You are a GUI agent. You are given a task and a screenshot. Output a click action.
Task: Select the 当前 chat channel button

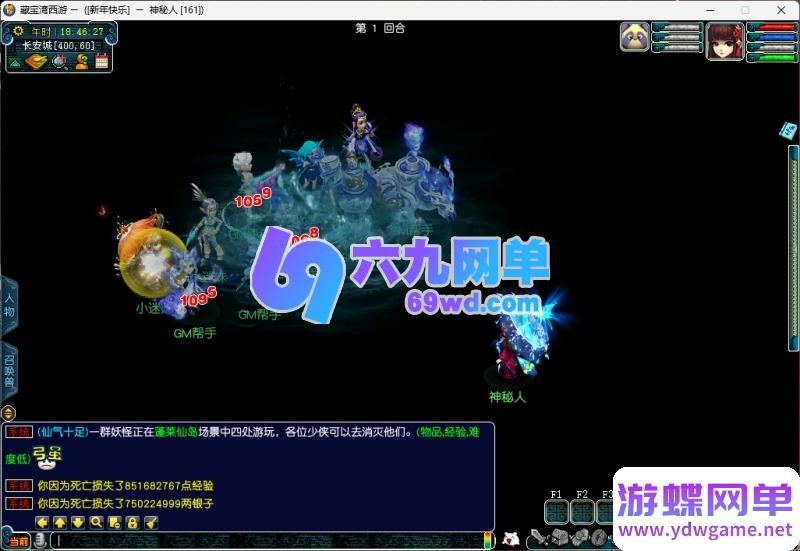pos(18,541)
